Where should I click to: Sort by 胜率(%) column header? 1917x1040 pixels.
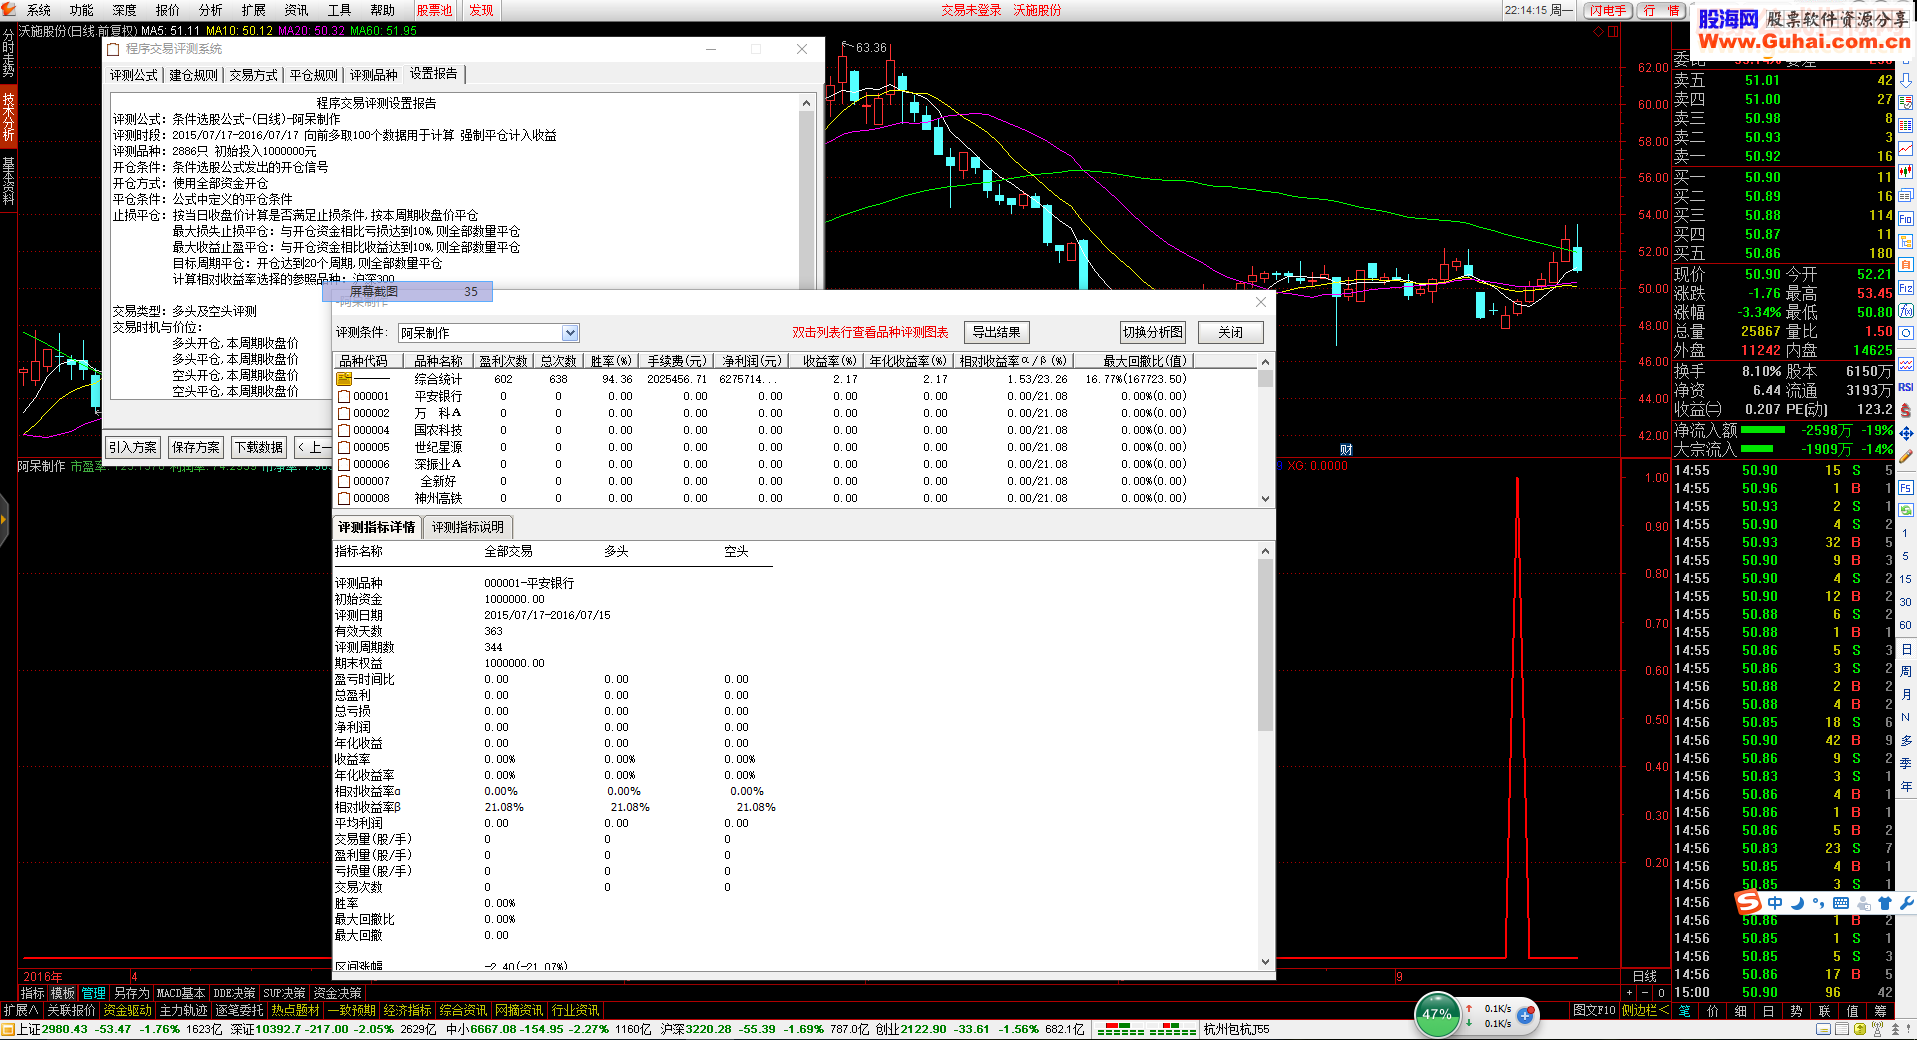(611, 361)
